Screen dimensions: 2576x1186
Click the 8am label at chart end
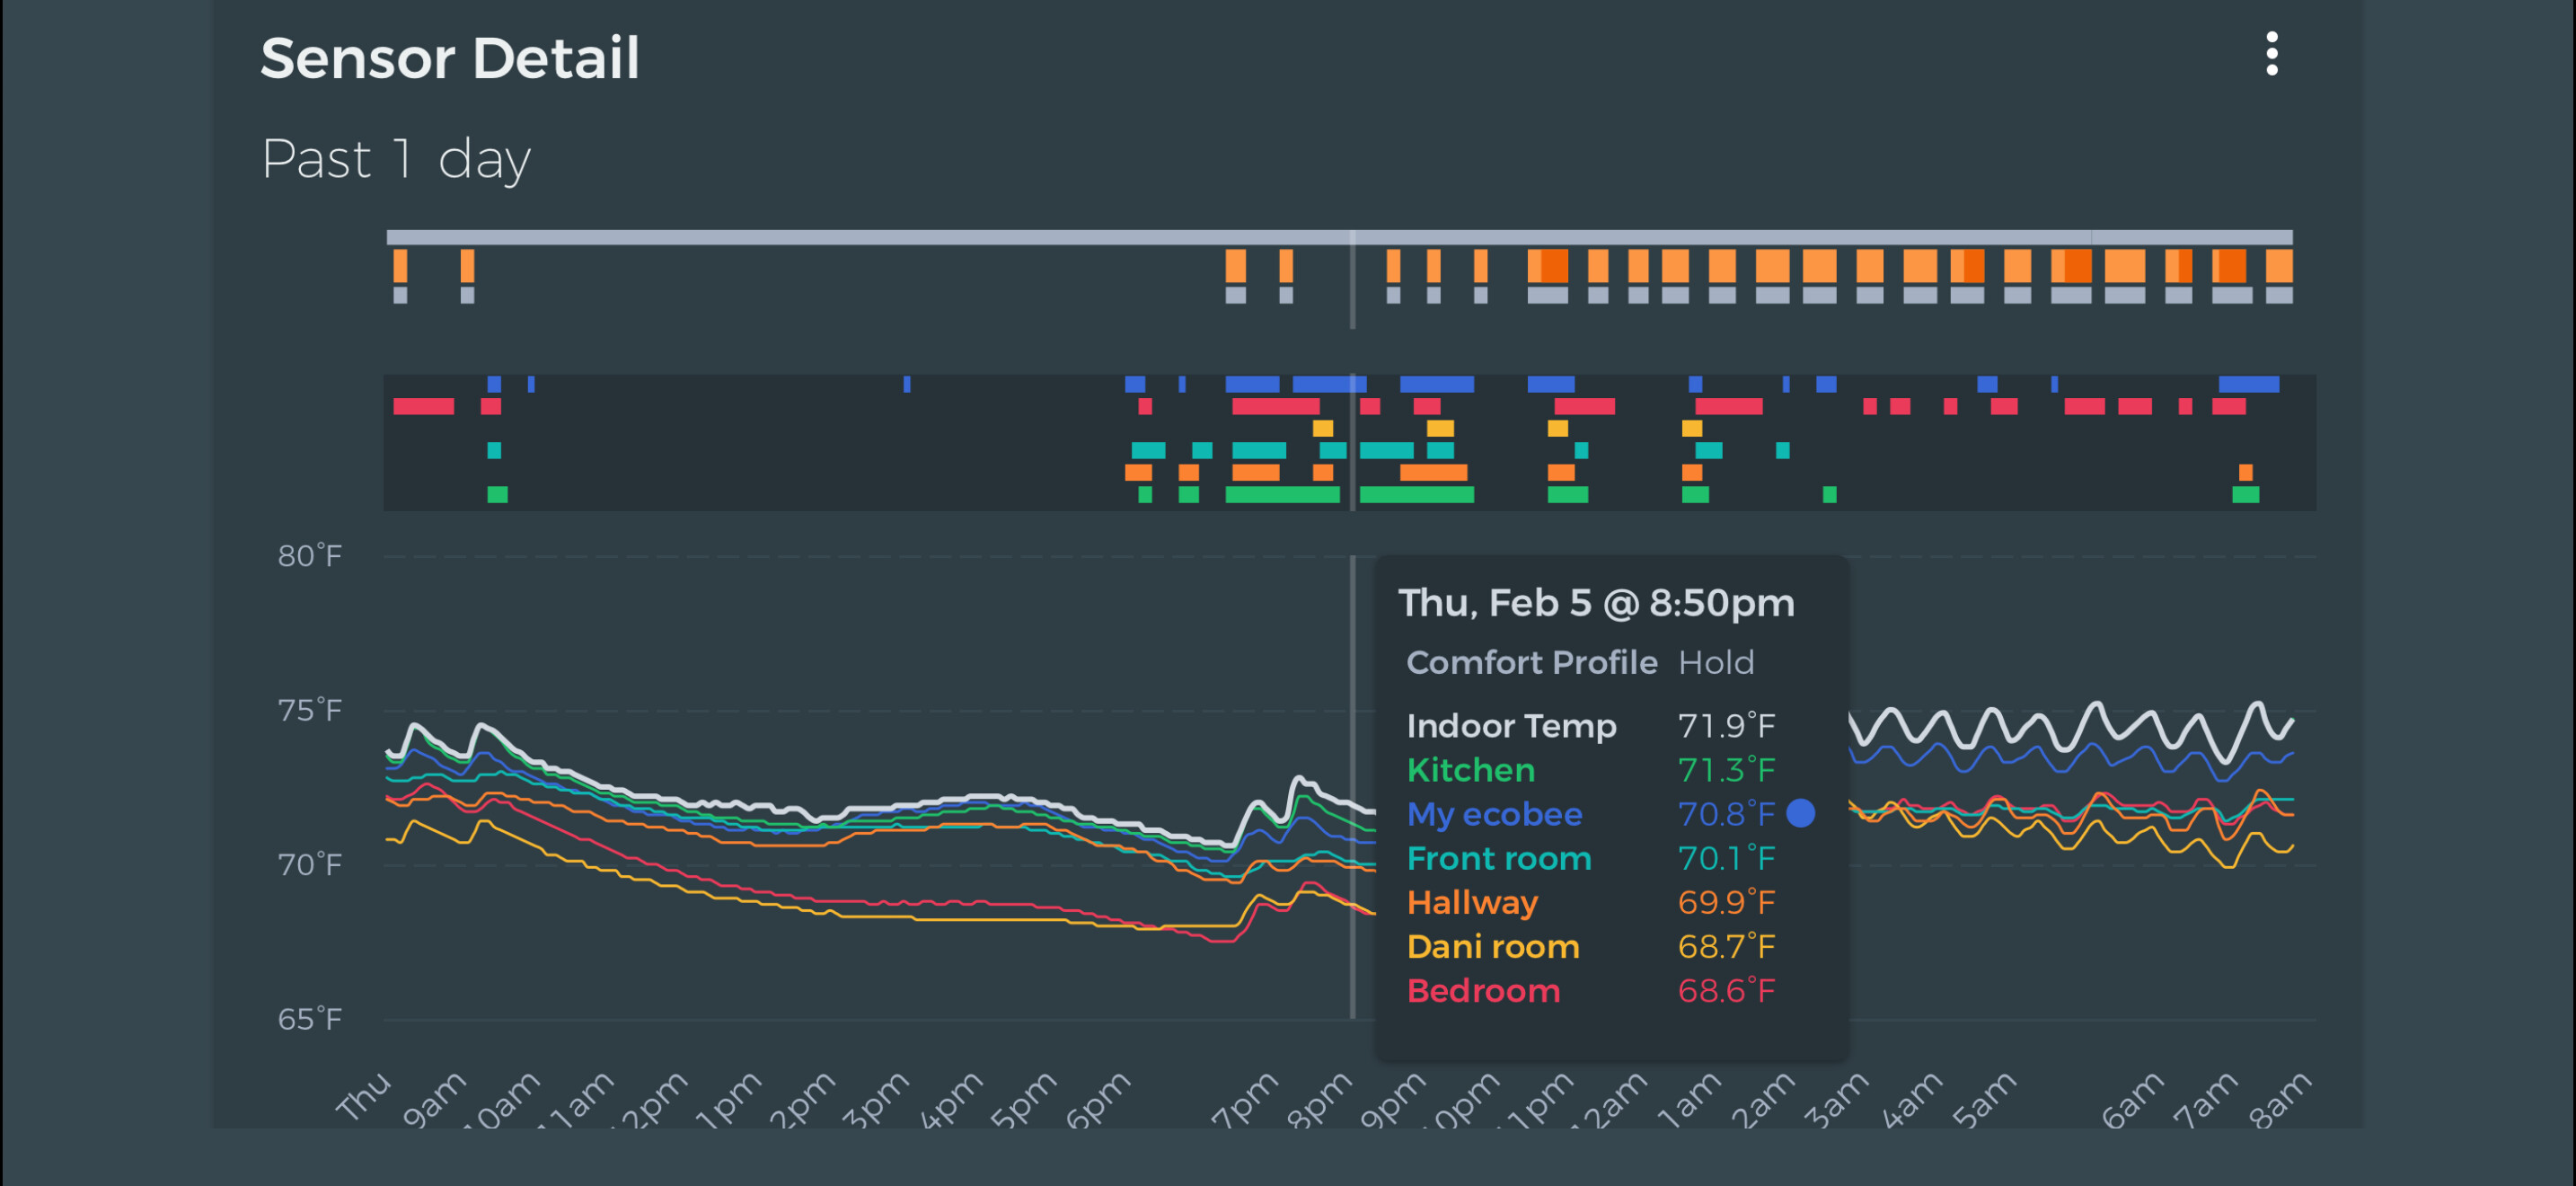2280,1099
